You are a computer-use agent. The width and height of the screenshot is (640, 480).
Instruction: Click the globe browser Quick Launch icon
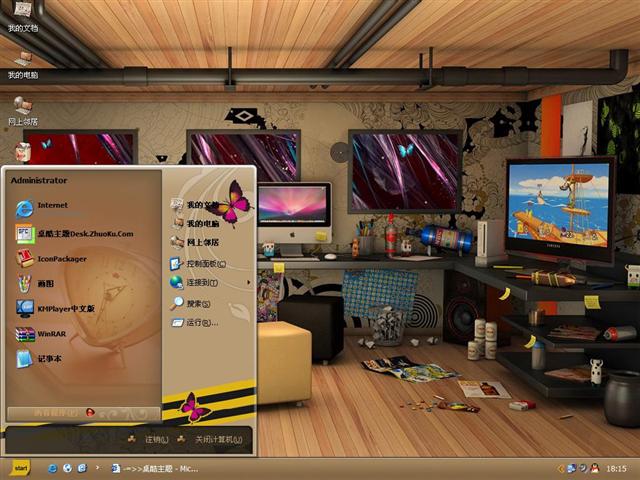coord(67,469)
